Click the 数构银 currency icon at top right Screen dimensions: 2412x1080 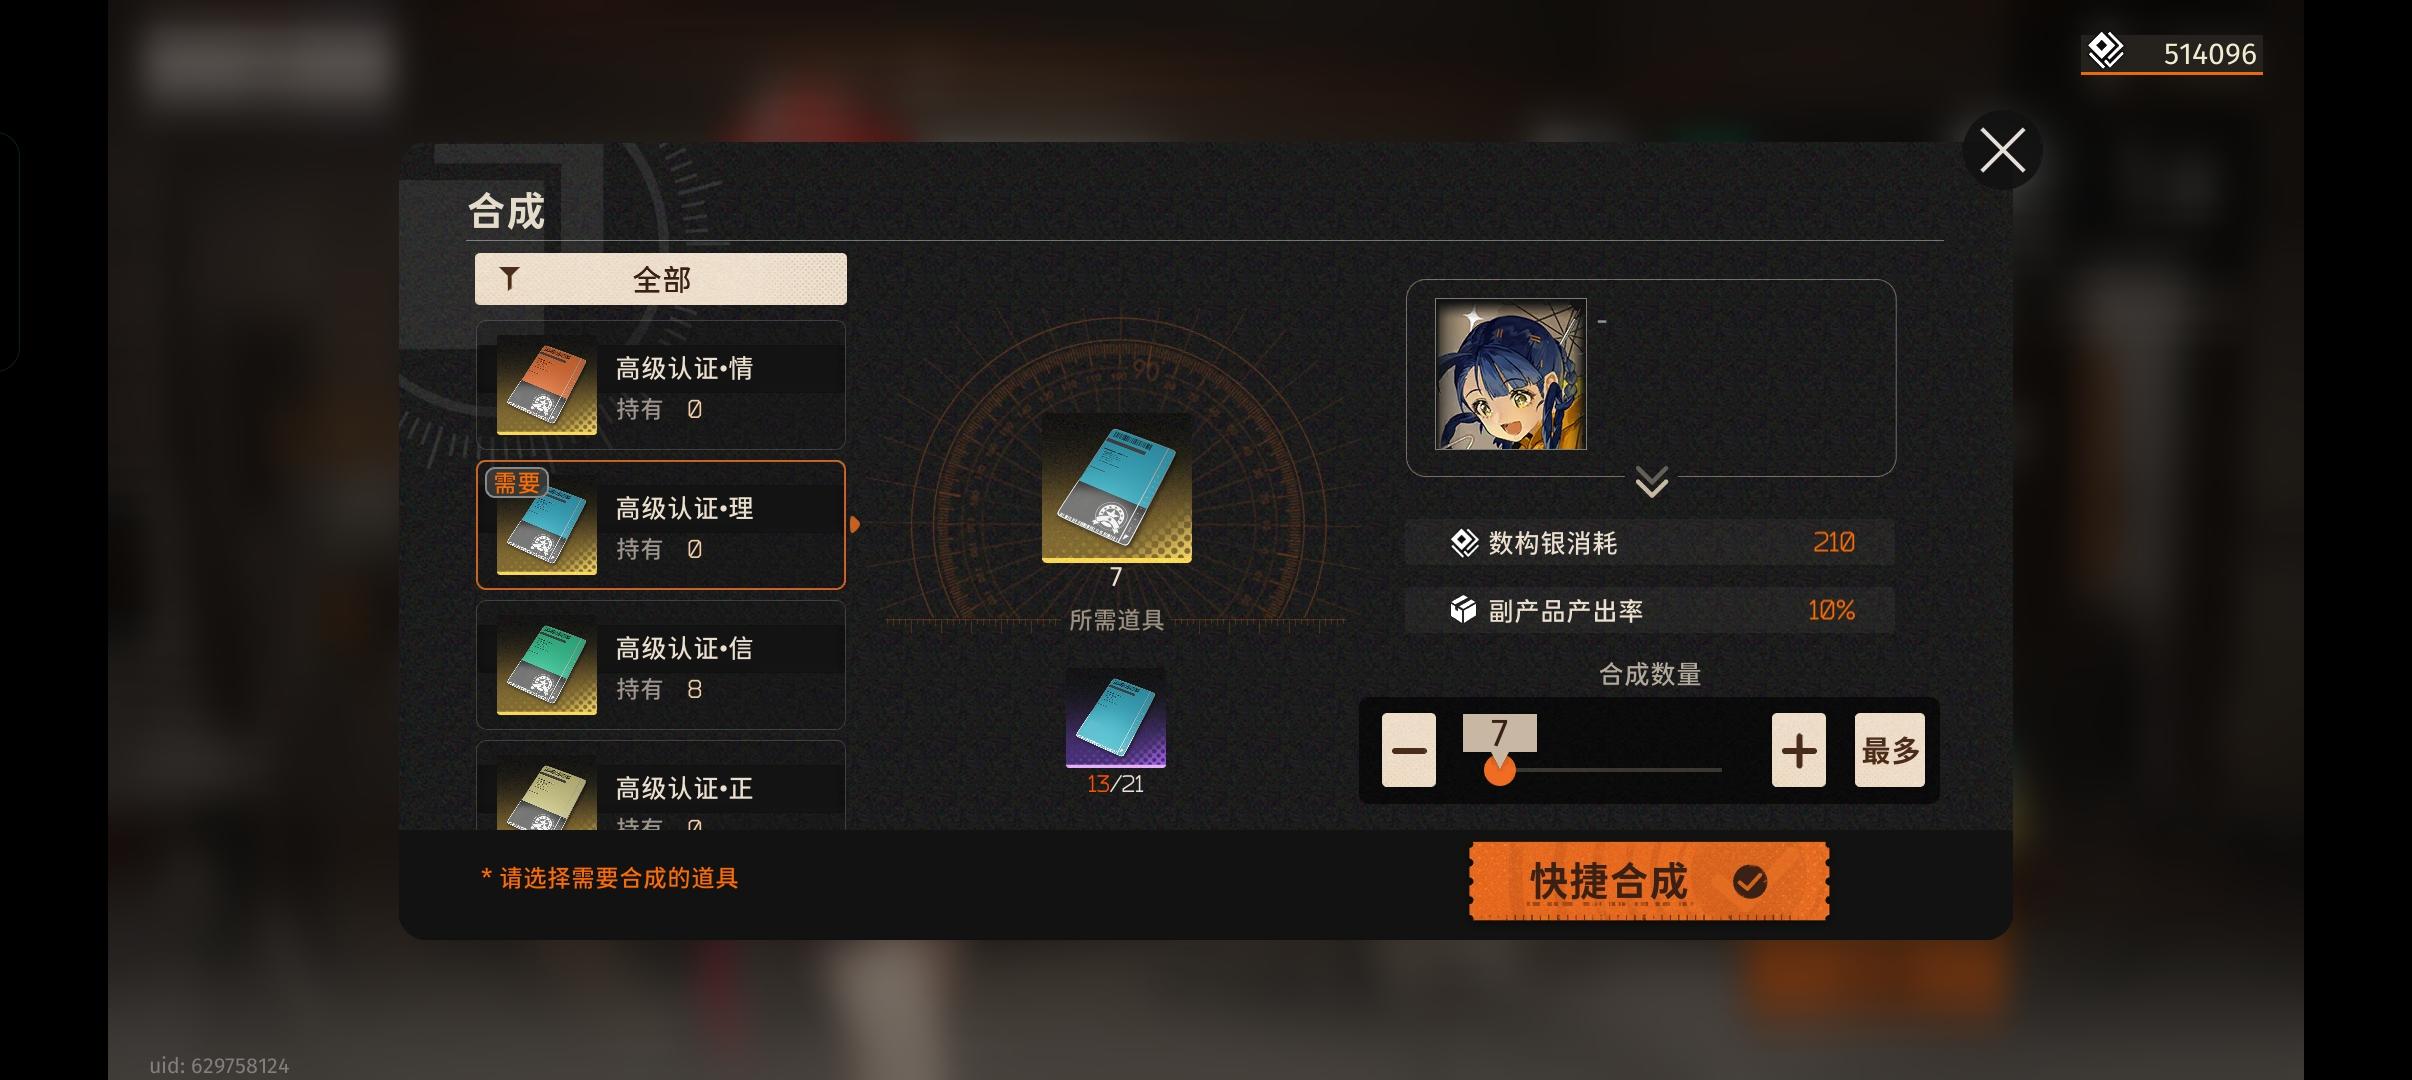[x=2106, y=51]
